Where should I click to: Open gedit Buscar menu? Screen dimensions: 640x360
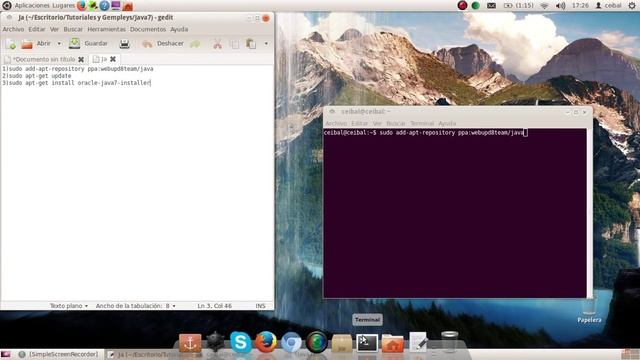73,29
